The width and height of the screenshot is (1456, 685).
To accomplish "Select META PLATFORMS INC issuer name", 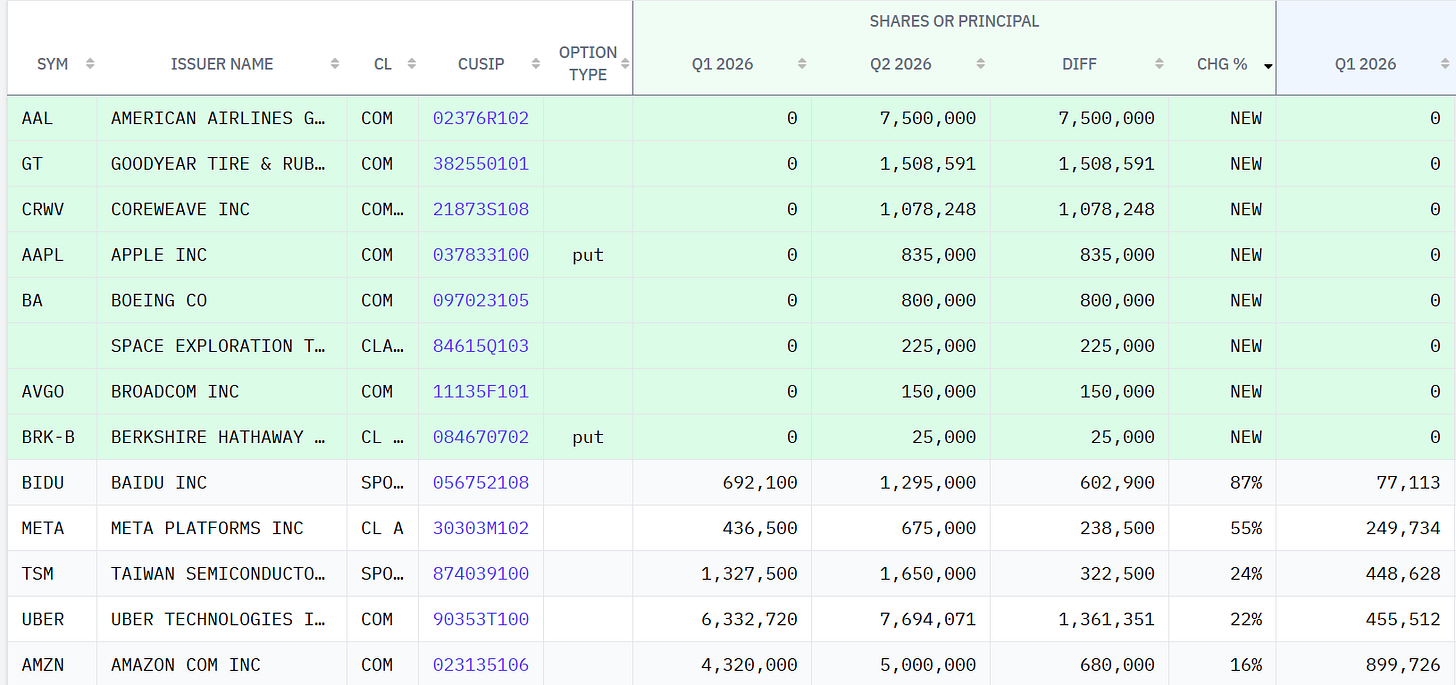I will click(207, 528).
